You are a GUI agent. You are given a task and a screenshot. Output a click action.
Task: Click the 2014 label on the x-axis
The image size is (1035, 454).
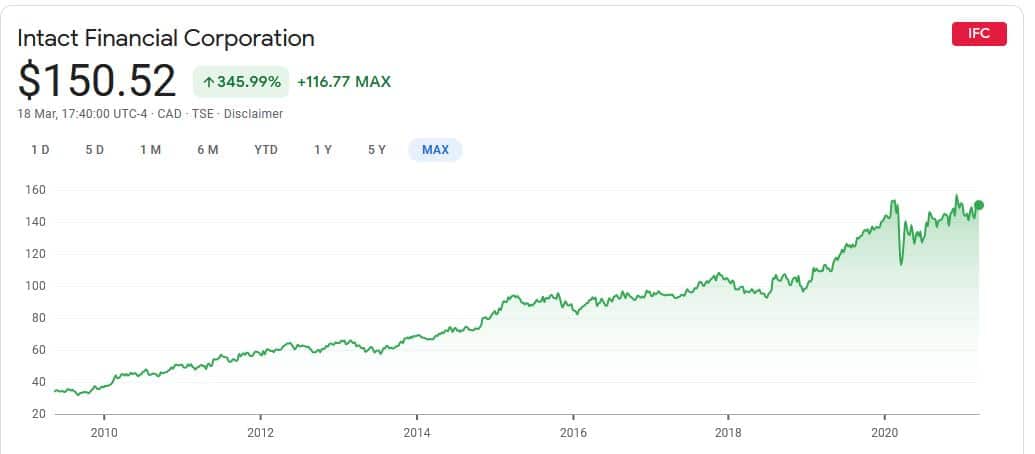click(x=417, y=433)
